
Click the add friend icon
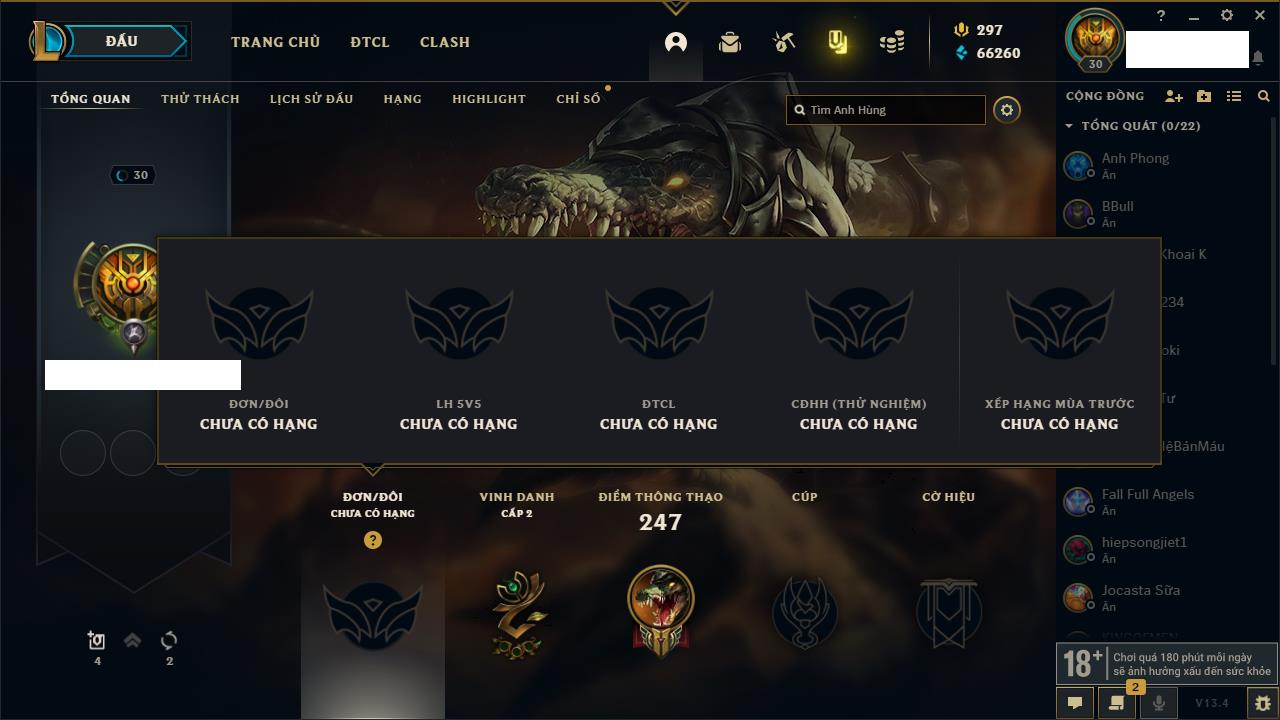click(x=1174, y=96)
